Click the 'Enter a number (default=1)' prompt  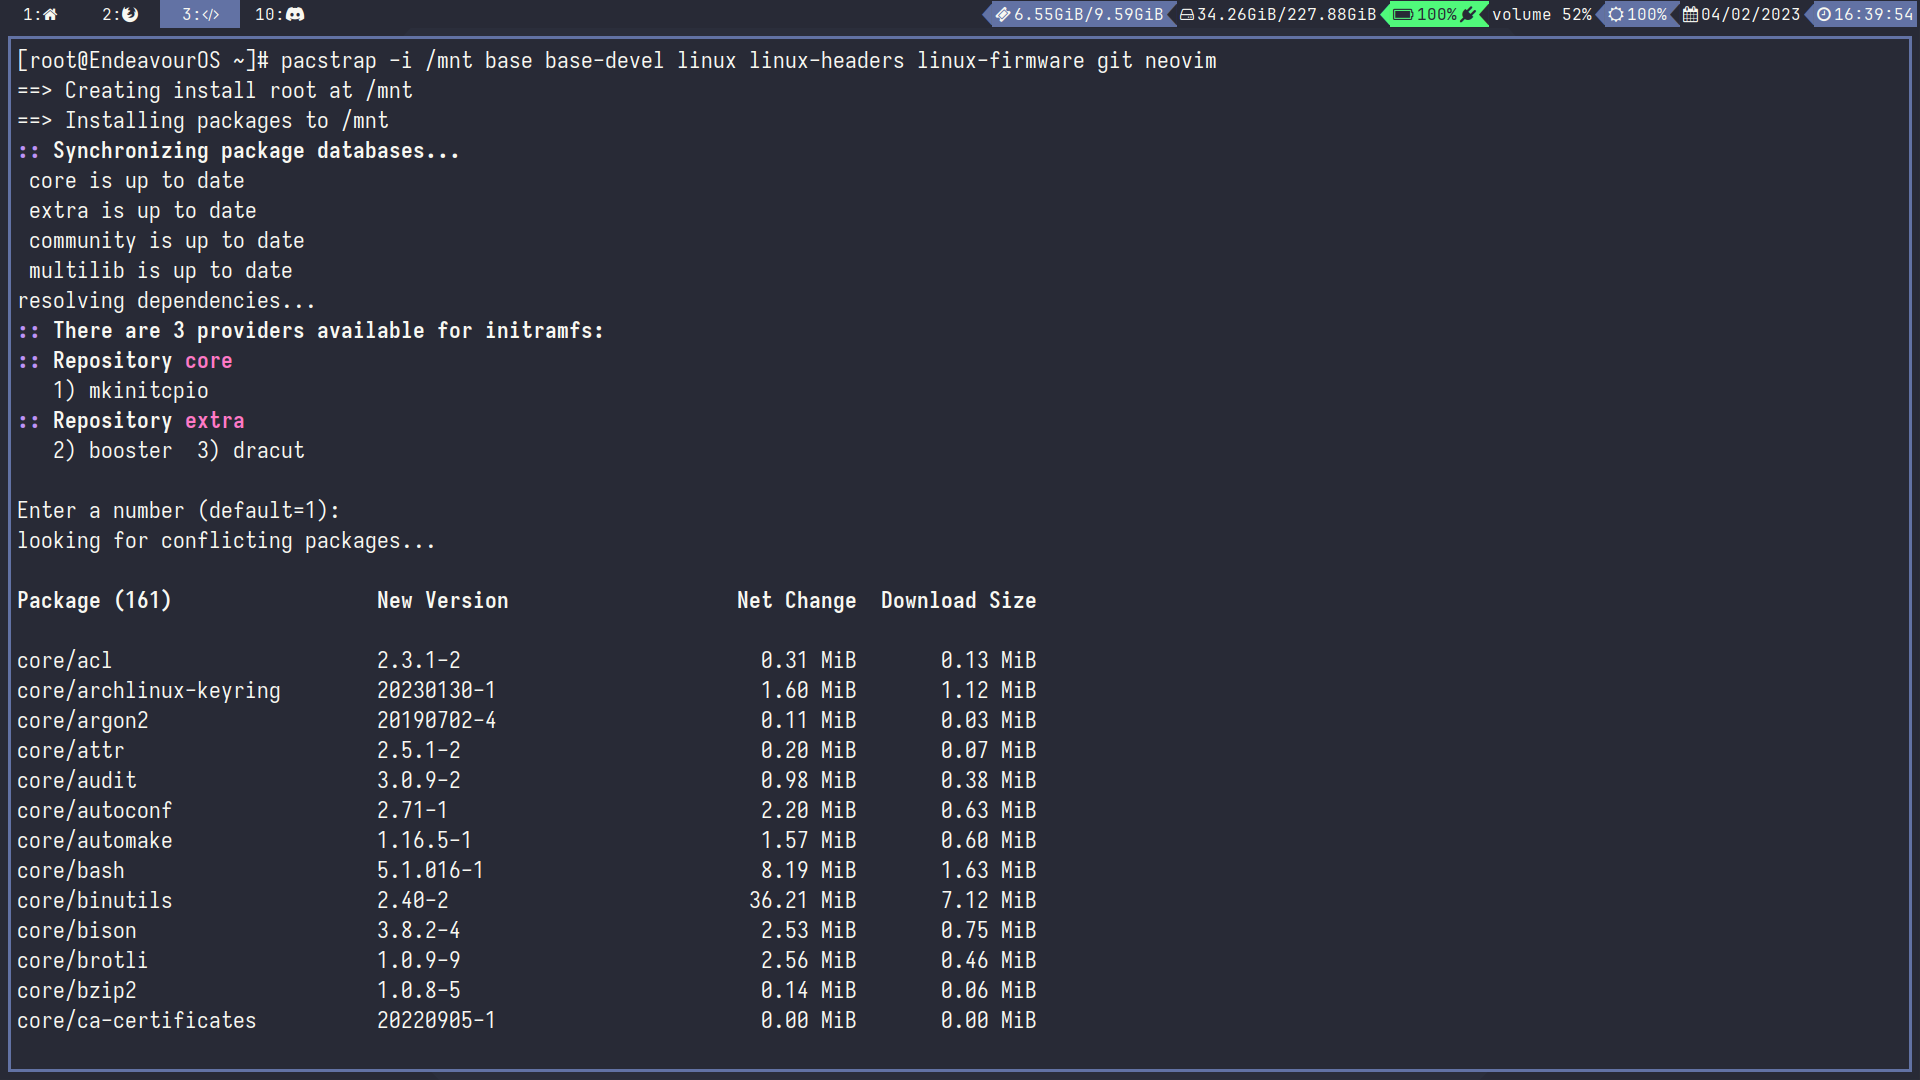(x=178, y=511)
